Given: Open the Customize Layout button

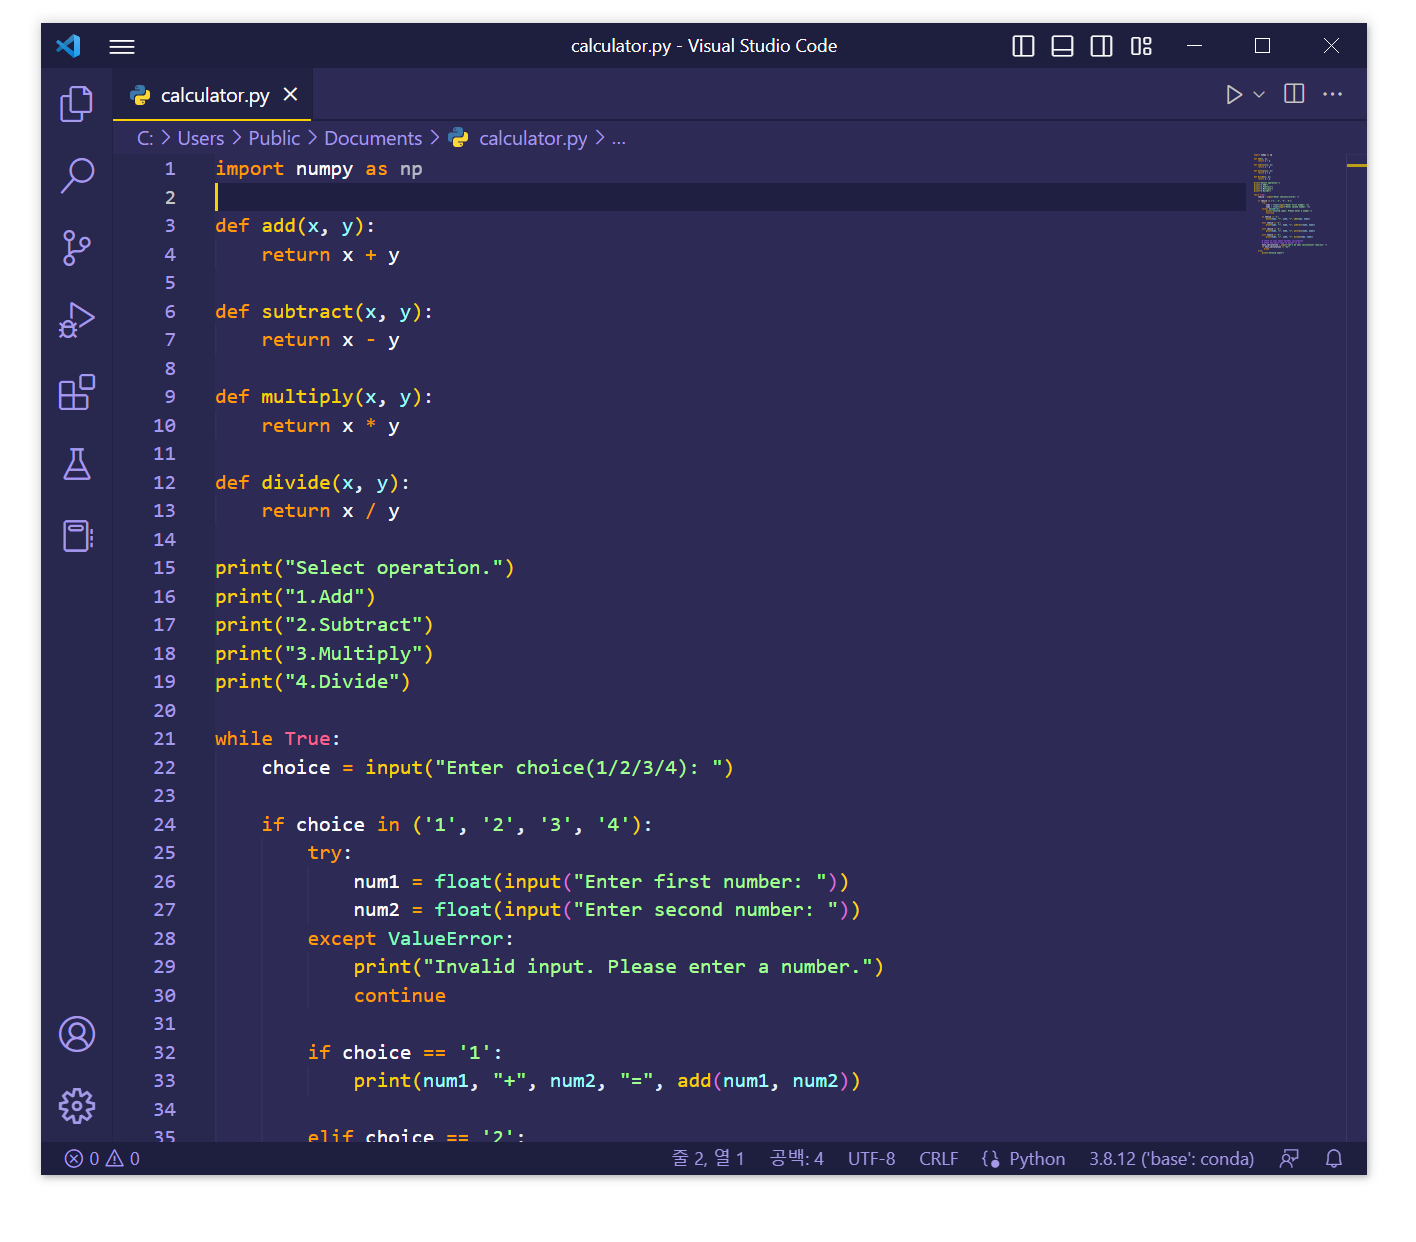Looking at the screenshot, I should pyautogui.click(x=1141, y=46).
